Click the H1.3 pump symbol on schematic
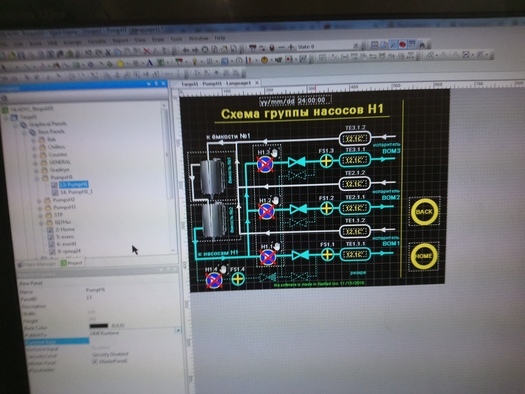 265,164
